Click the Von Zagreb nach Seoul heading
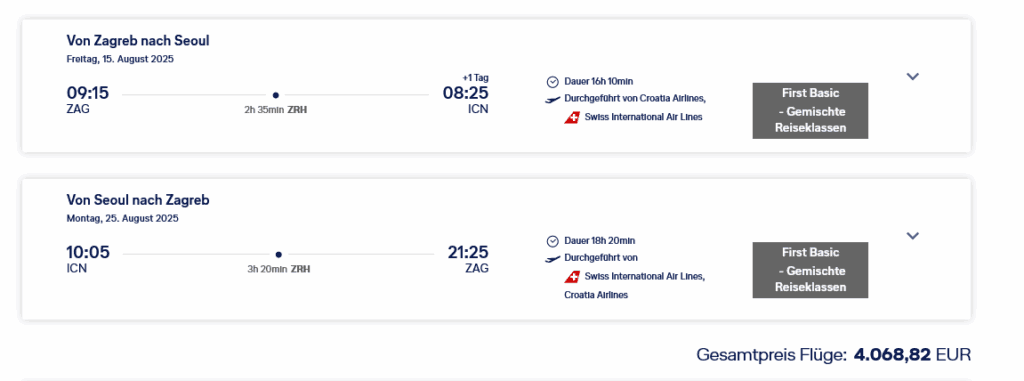The height and width of the screenshot is (381, 1024). click(x=138, y=41)
